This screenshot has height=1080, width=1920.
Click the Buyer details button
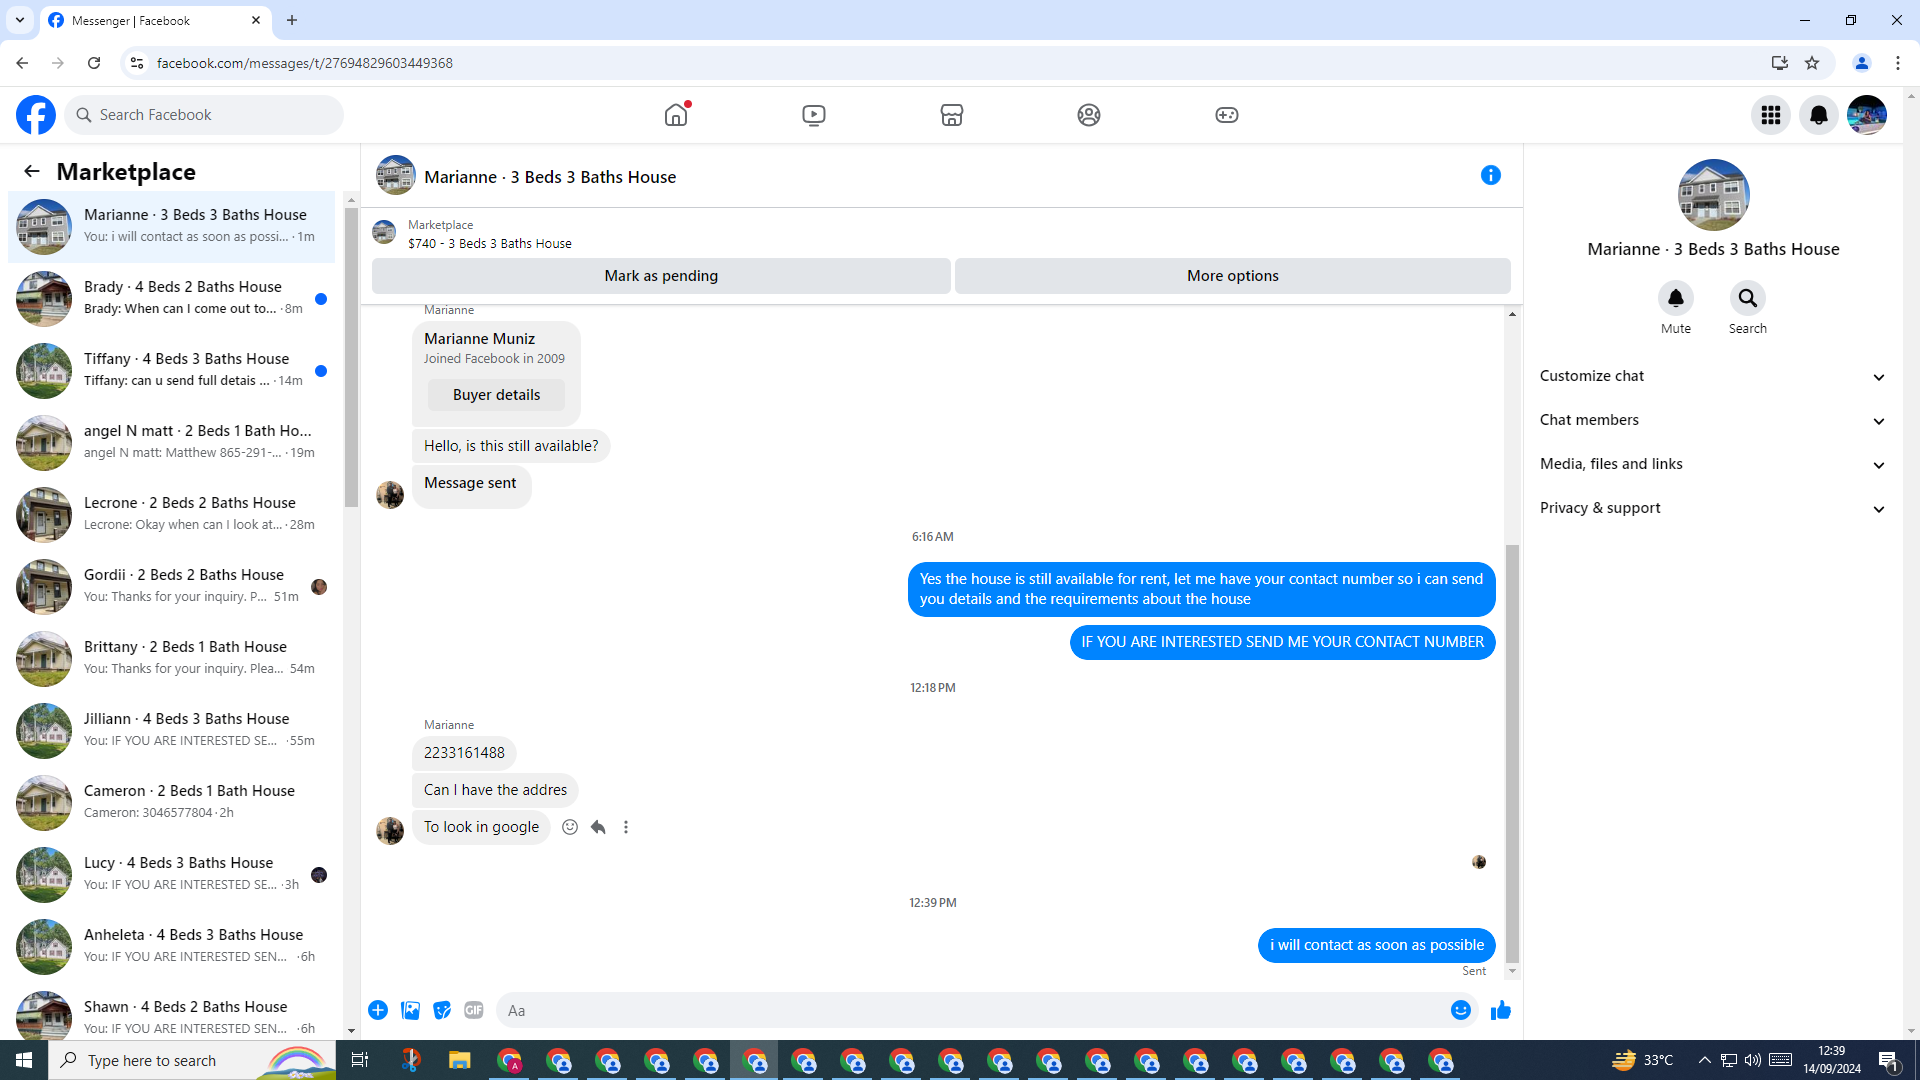[x=496, y=395]
